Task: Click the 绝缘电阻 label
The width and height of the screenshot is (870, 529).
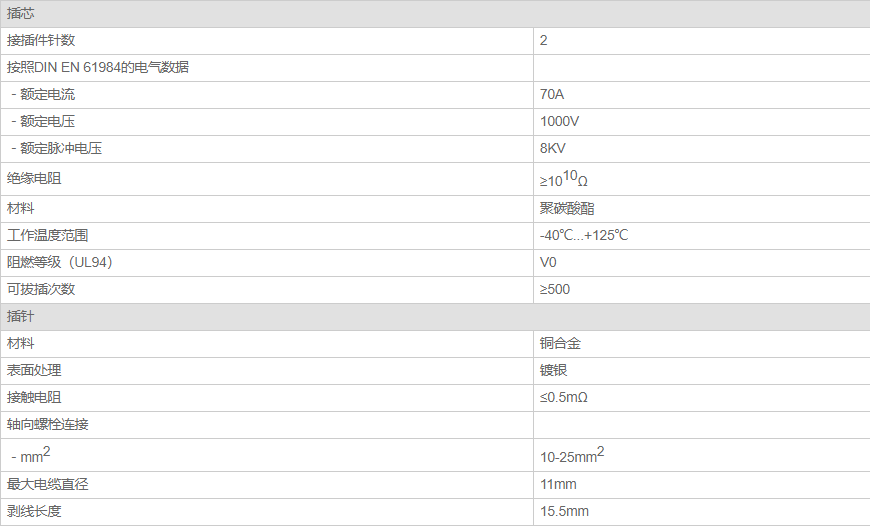Action: pyautogui.click(x=34, y=178)
